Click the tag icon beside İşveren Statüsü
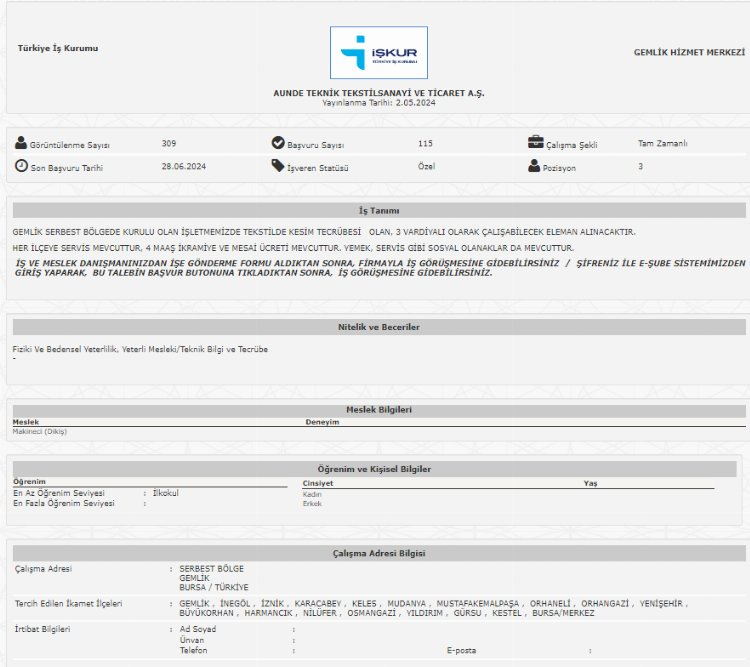The width and height of the screenshot is (750, 667). tap(278, 166)
